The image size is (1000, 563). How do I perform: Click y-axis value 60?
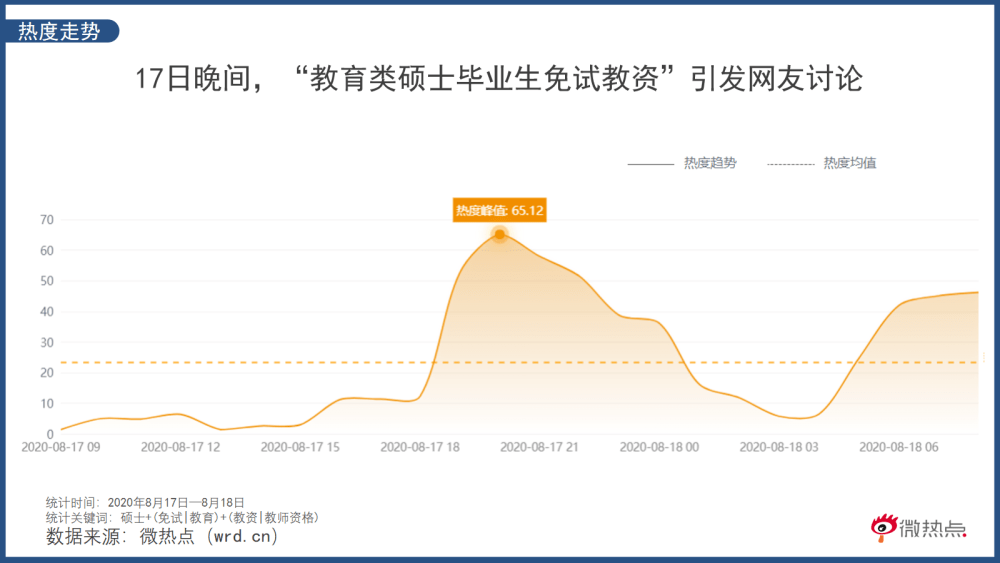47,251
